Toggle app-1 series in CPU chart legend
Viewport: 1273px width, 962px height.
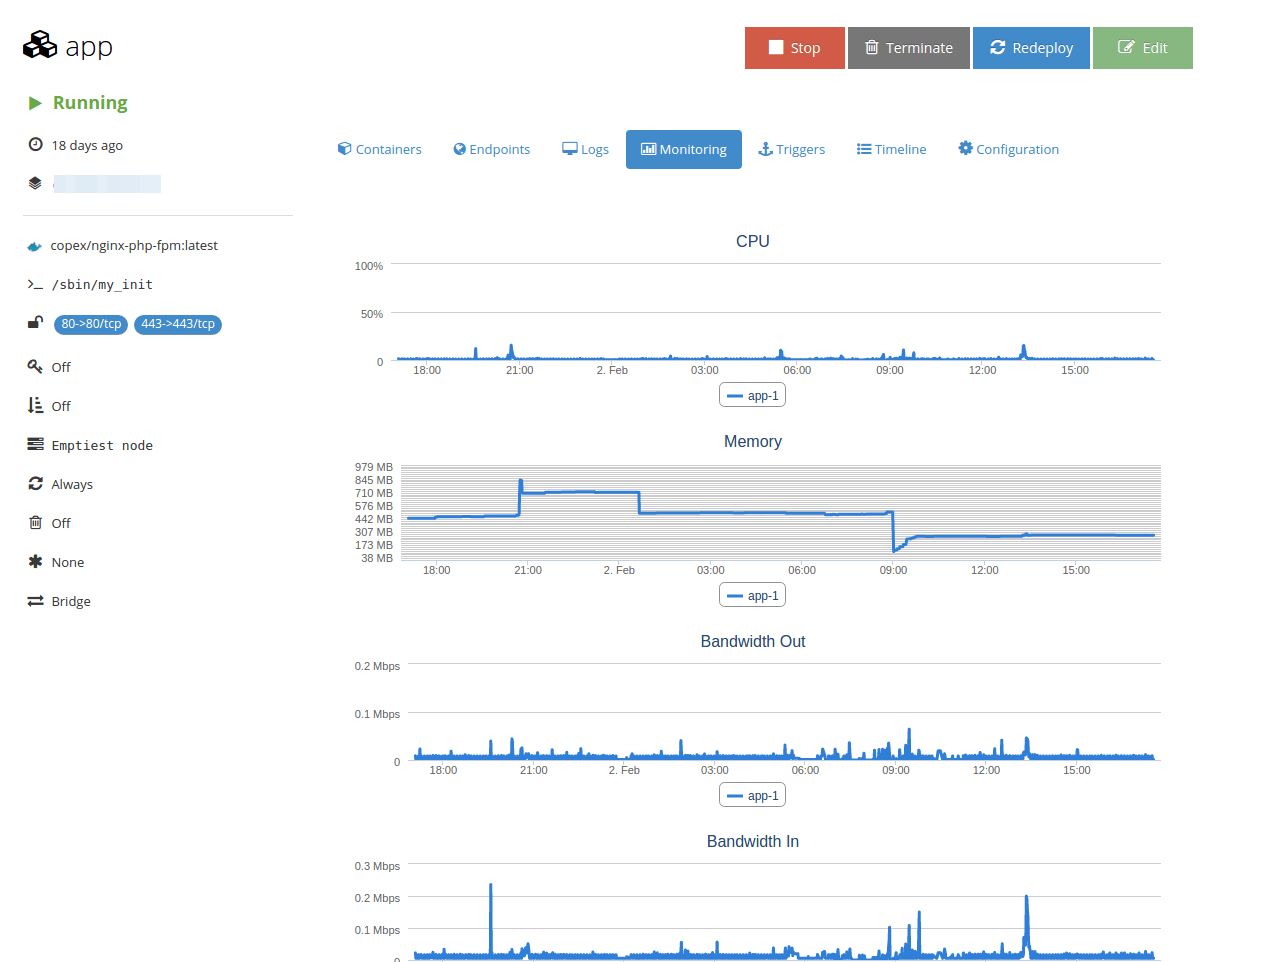click(752, 395)
